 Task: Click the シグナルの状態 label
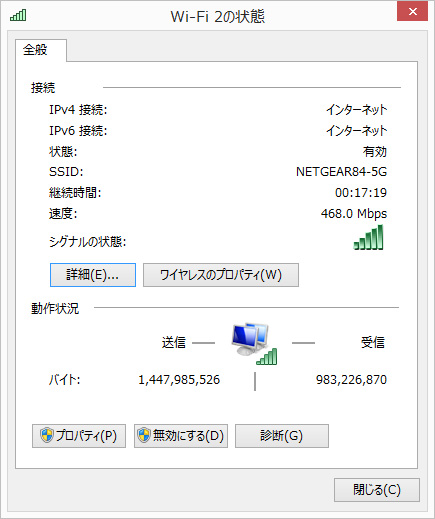point(88,242)
